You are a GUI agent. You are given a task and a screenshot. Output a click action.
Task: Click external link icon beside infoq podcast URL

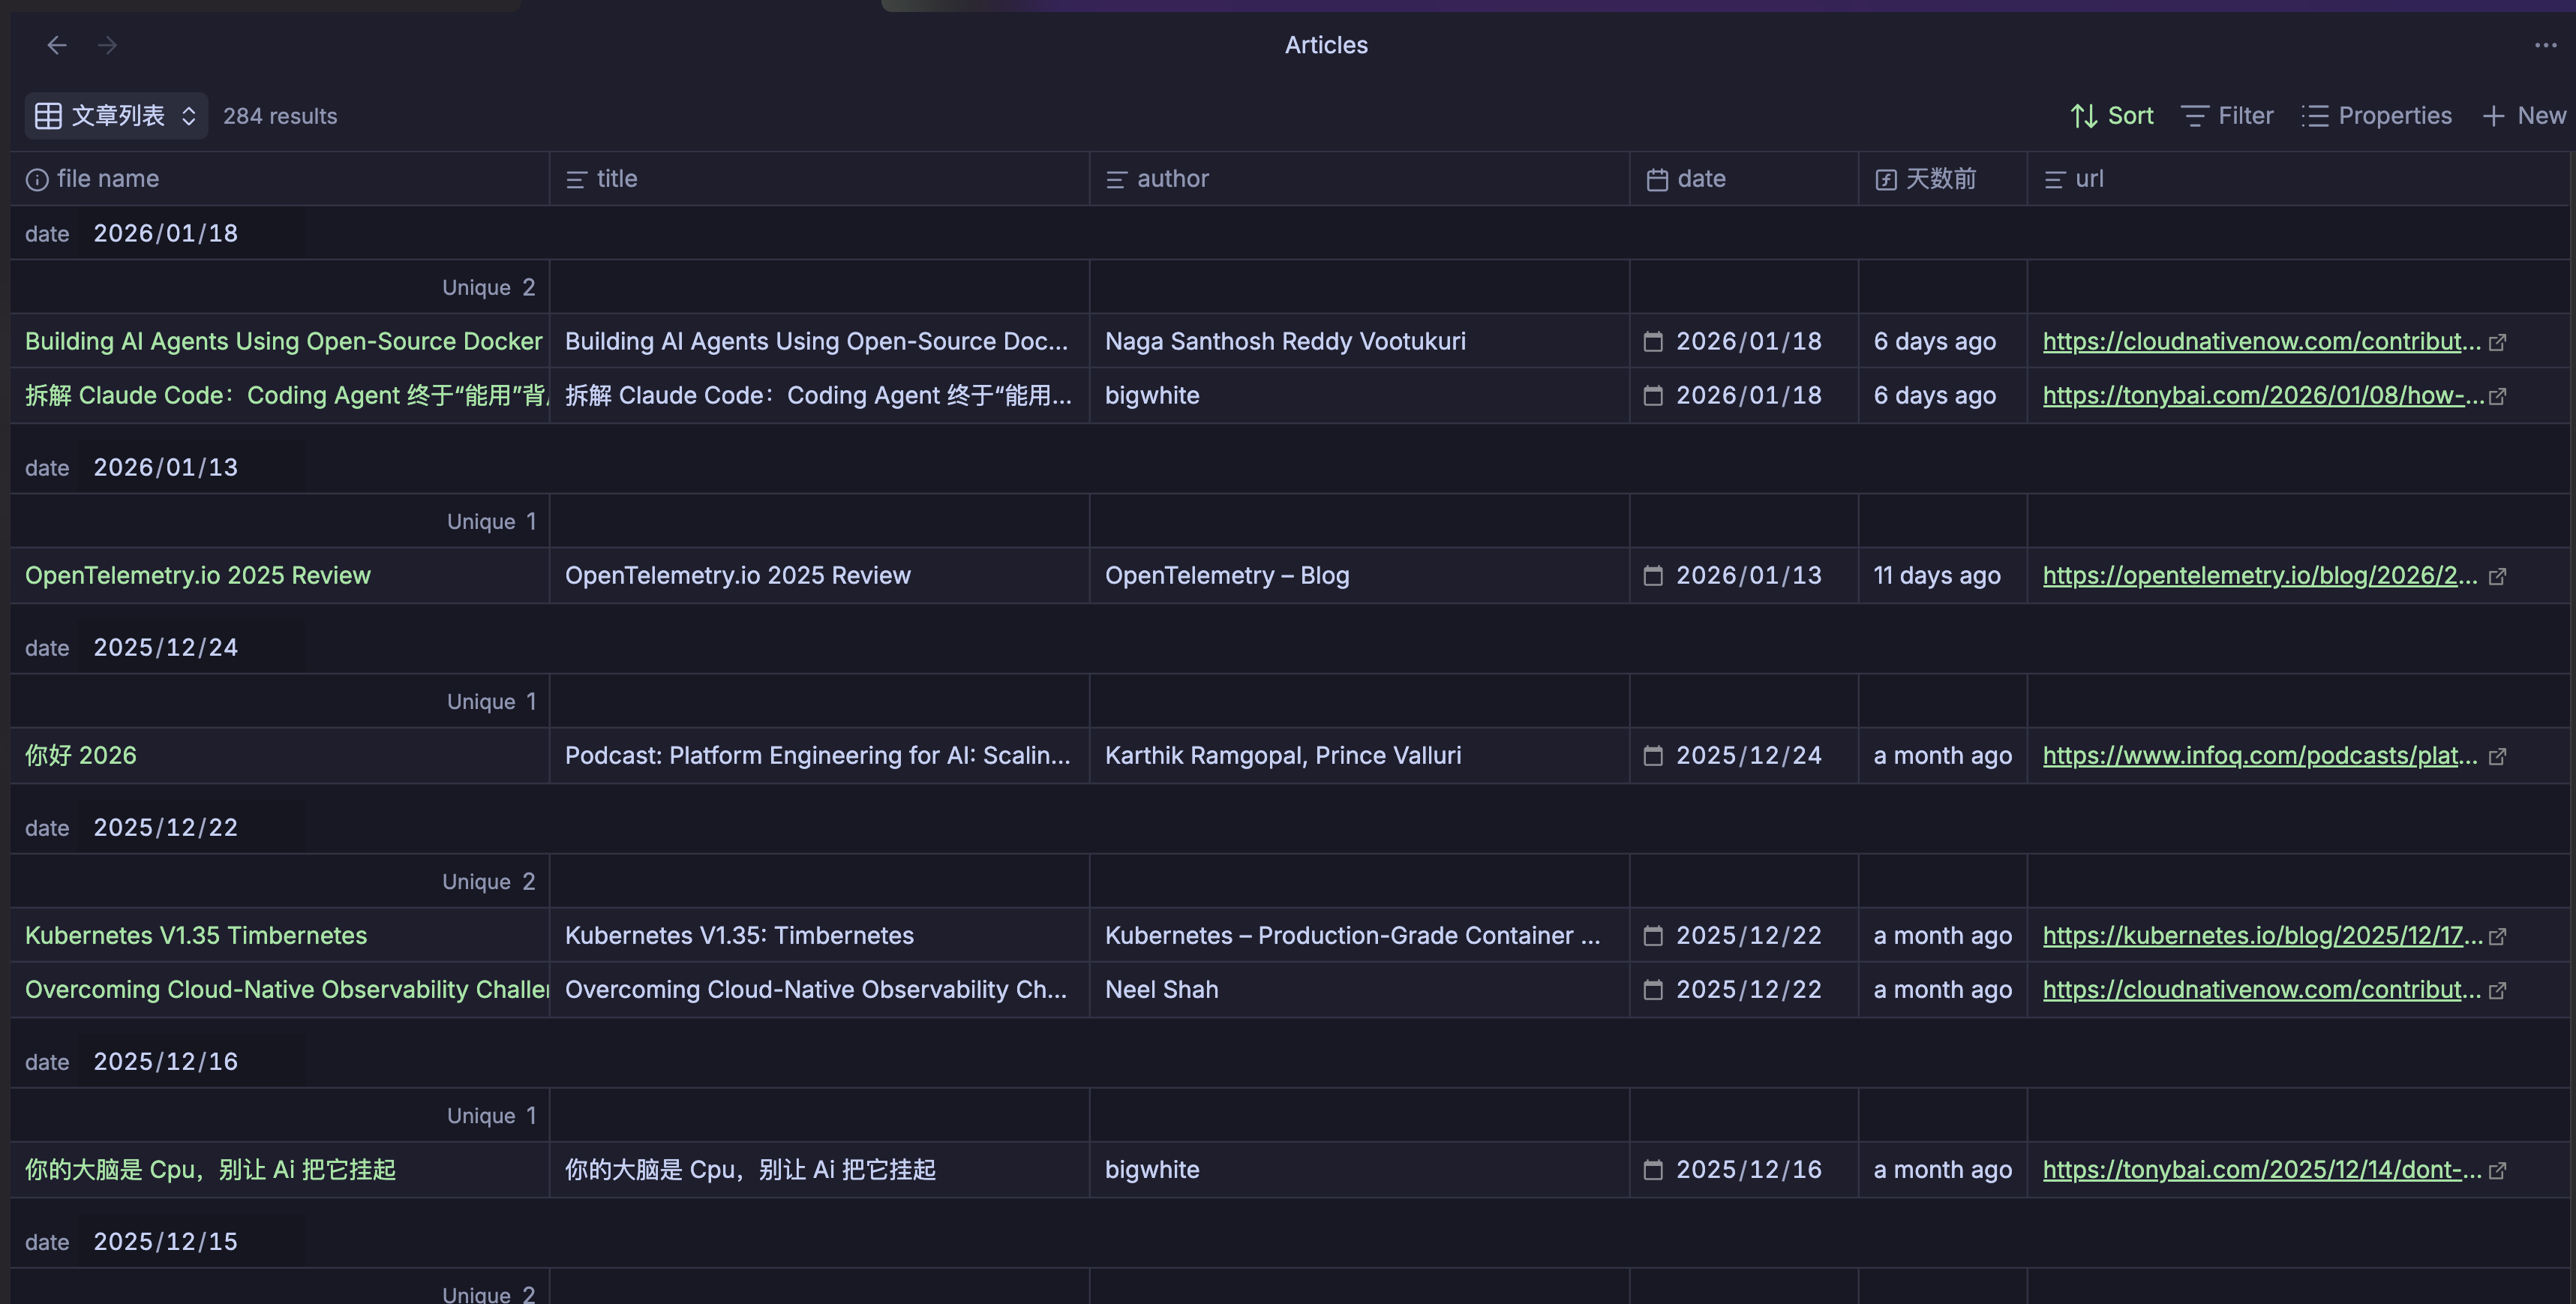[x=2497, y=756]
